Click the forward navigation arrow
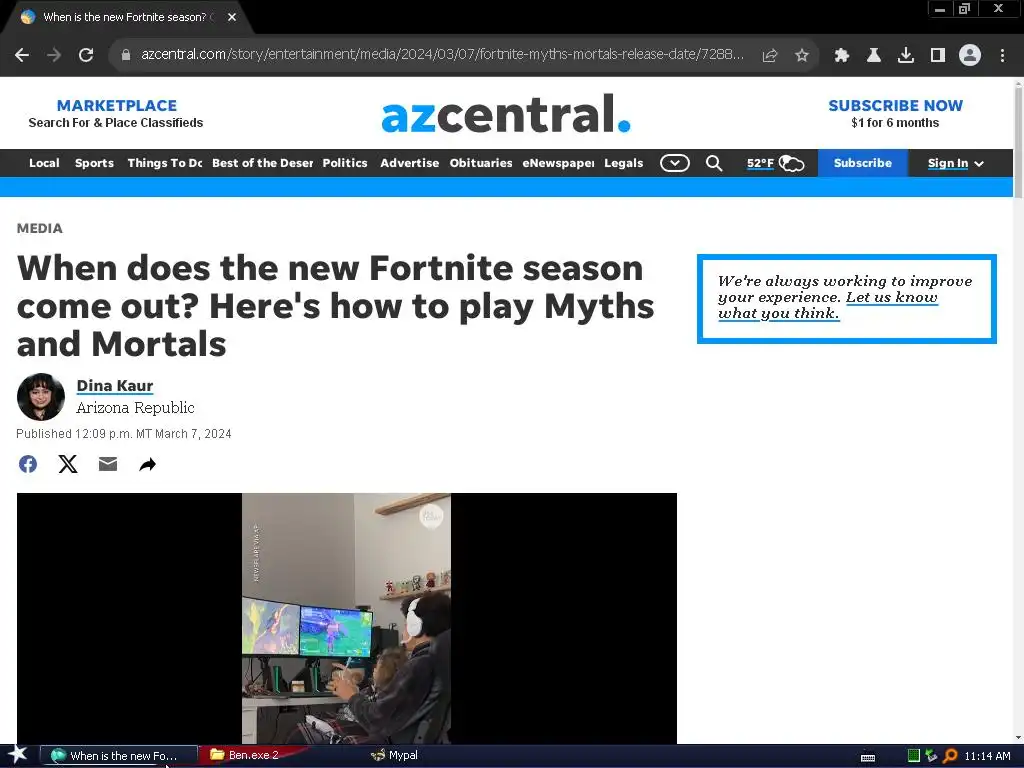 click(x=54, y=56)
